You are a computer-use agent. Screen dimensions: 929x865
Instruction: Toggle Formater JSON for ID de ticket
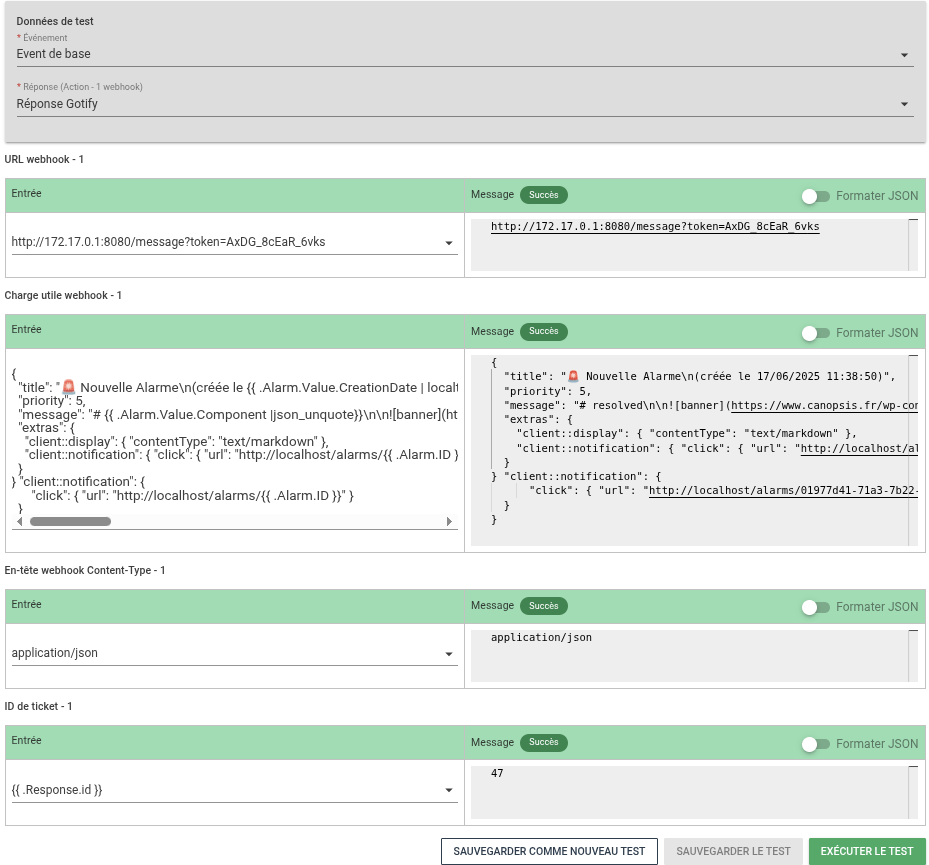pyautogui.click(x=816, y=744)
